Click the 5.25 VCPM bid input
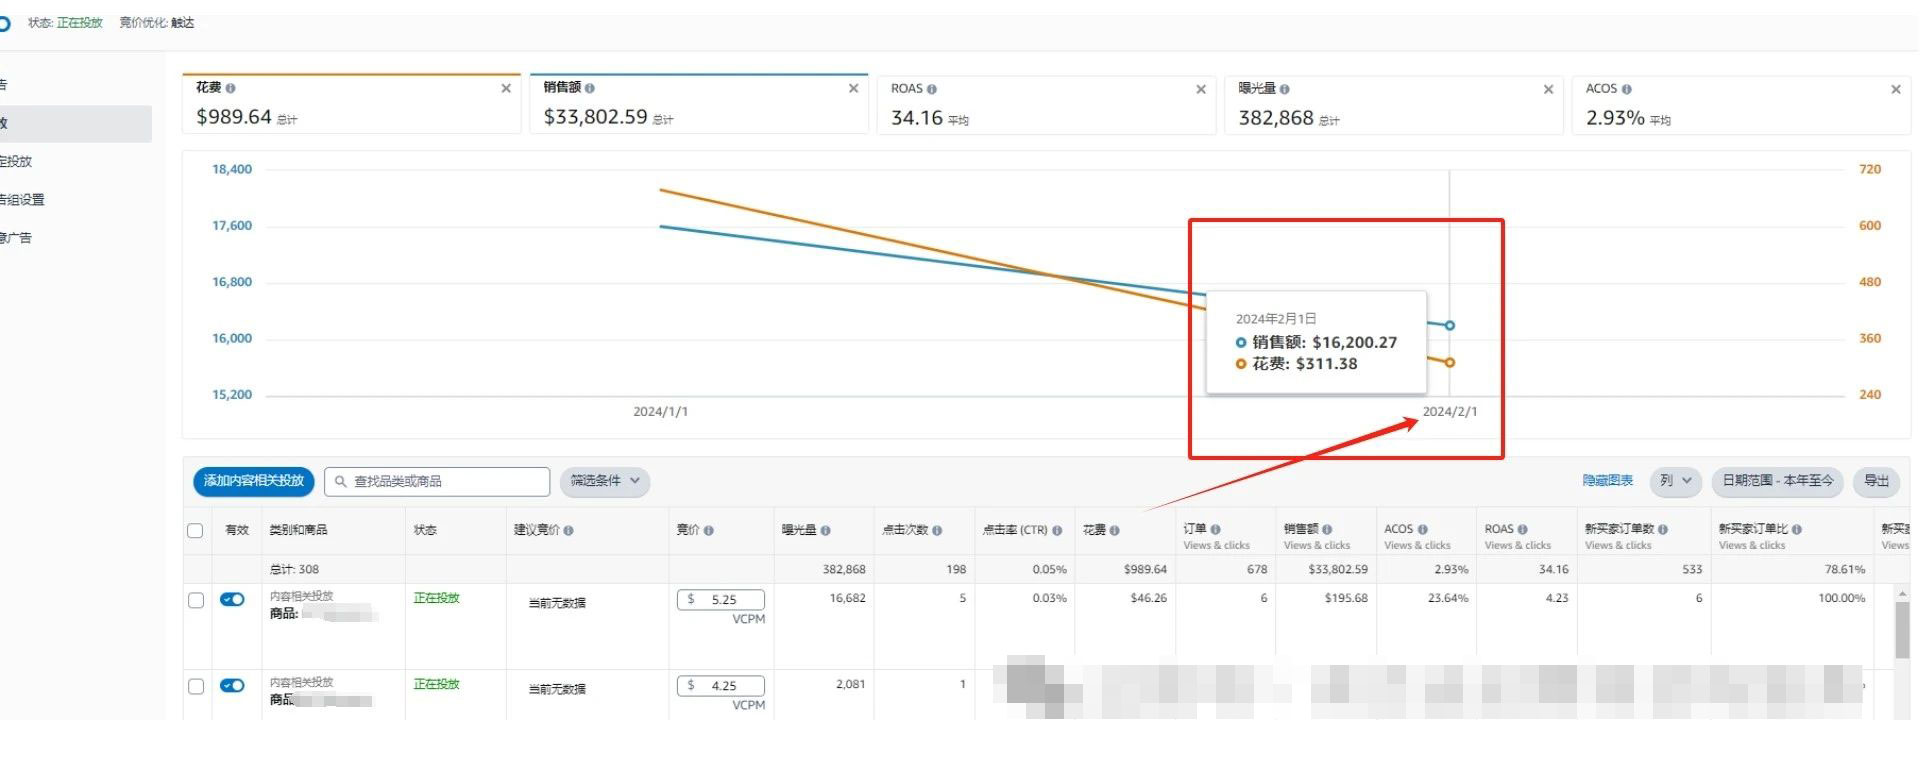Image resolution: width=1920 pixels, height=767 pixels. (x=721, y=600)
